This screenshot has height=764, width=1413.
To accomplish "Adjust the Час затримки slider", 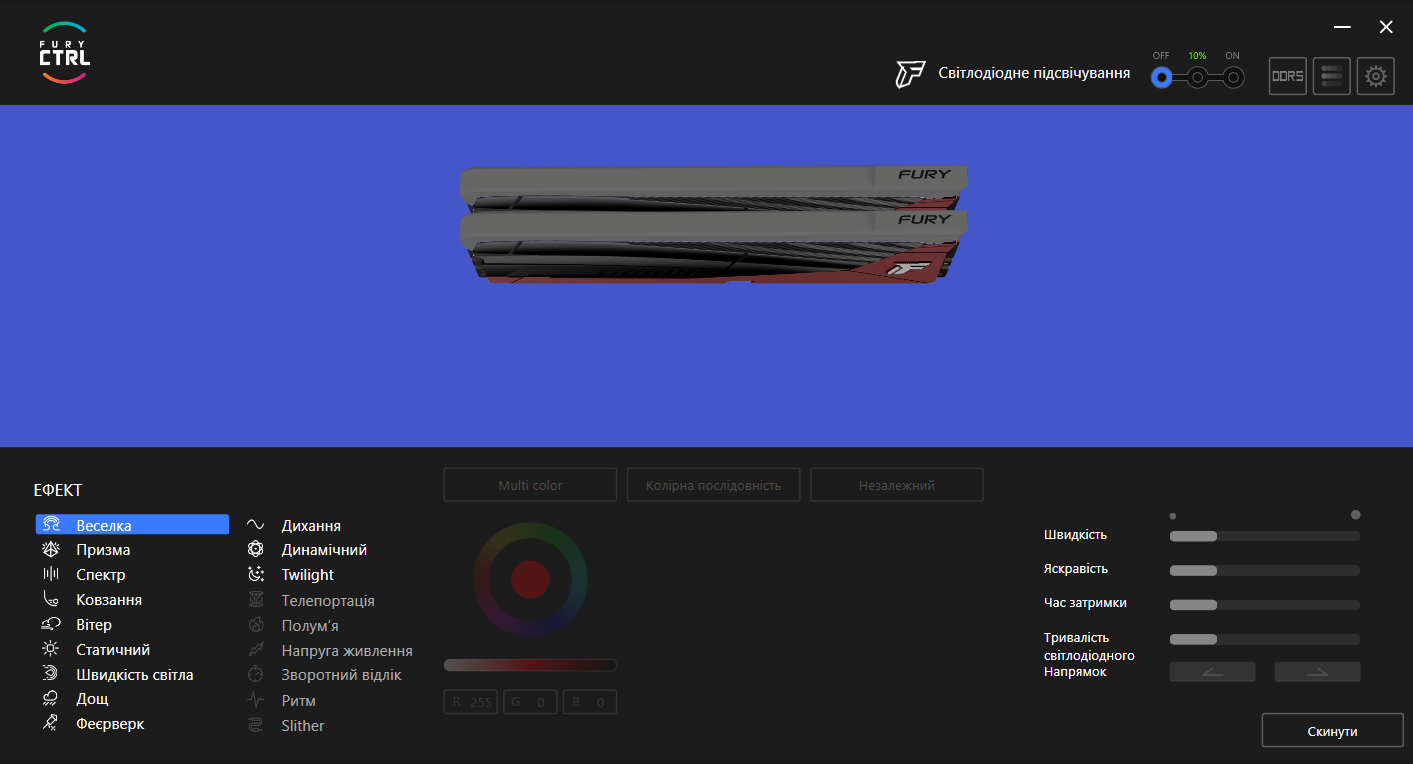I will pyautogui.click(x=1265, y=605).
